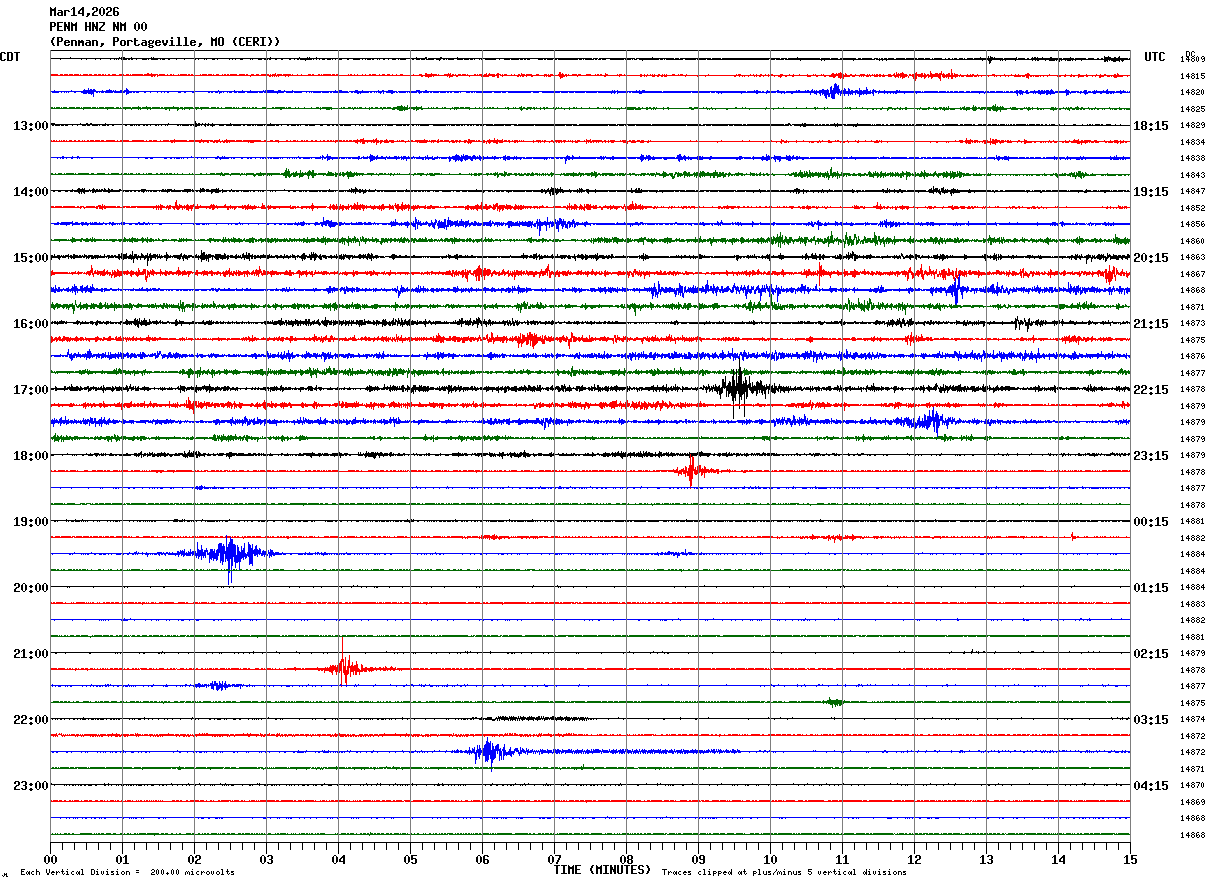Select minute 13 on the bottom time axis

(x=986, y=859)
